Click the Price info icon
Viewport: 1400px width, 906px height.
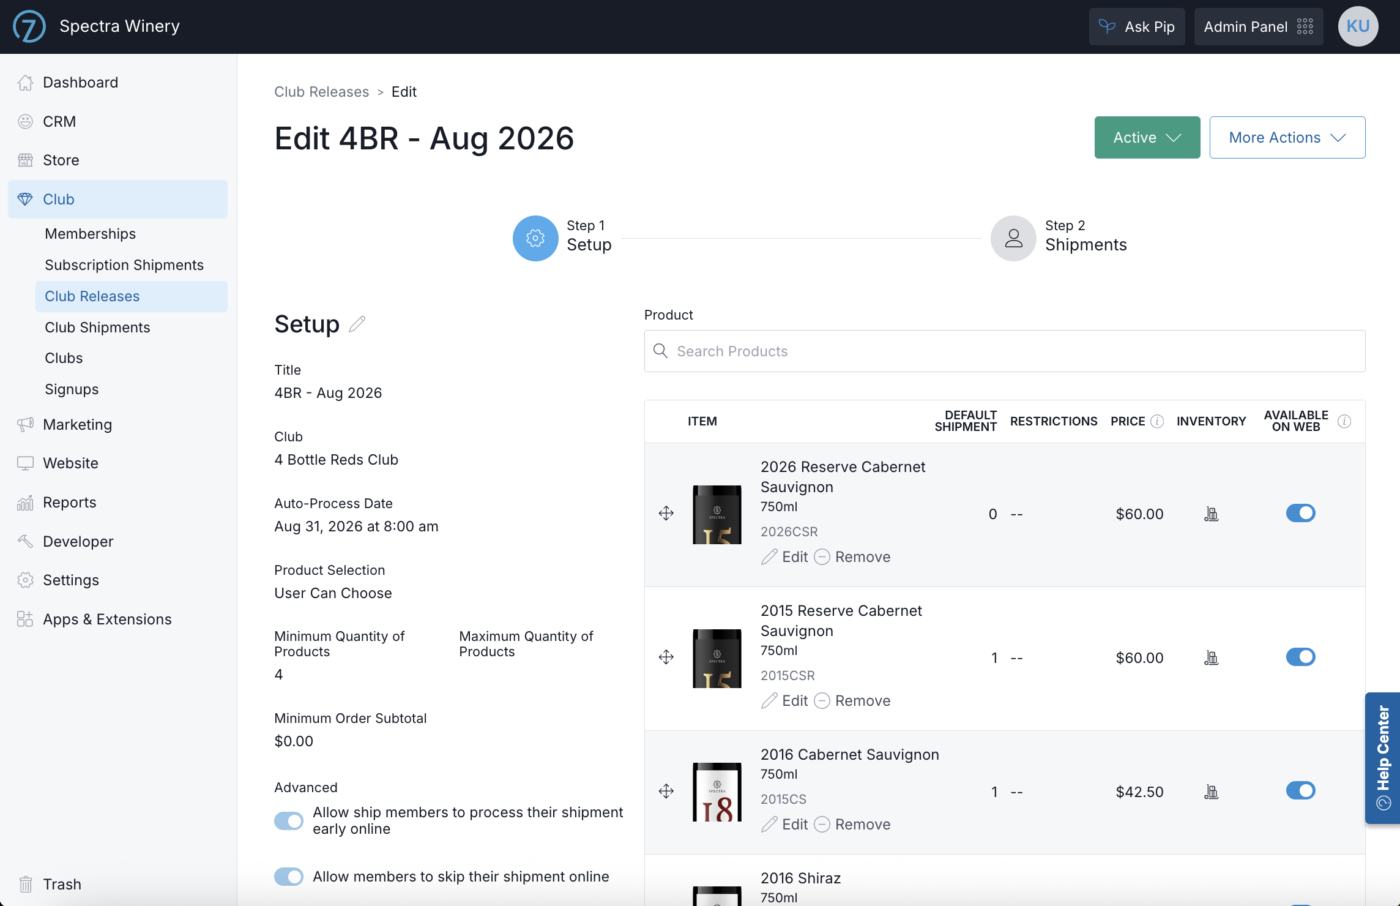[1157, 421]
